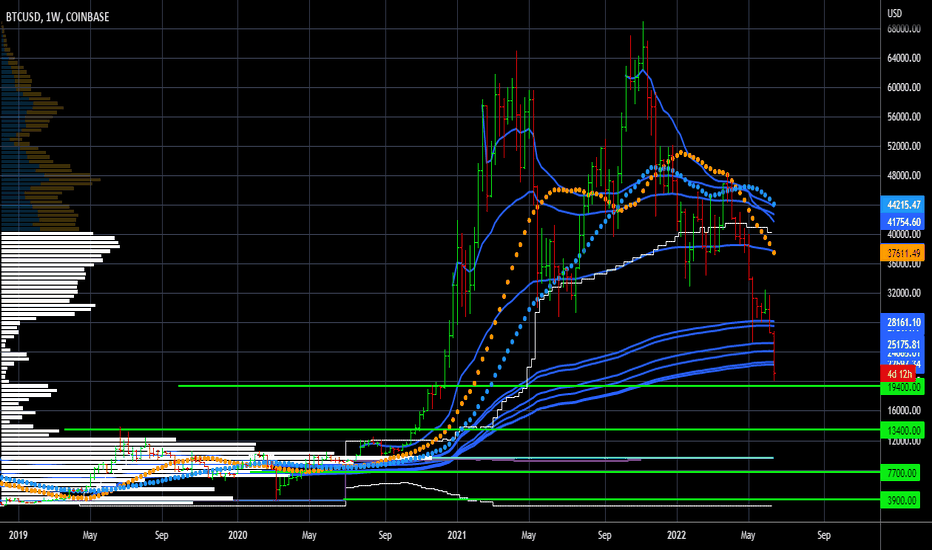This screenshot has width=932, height=550.
Task: Click the 2021 label on time axis
Action: click(457, 535)
